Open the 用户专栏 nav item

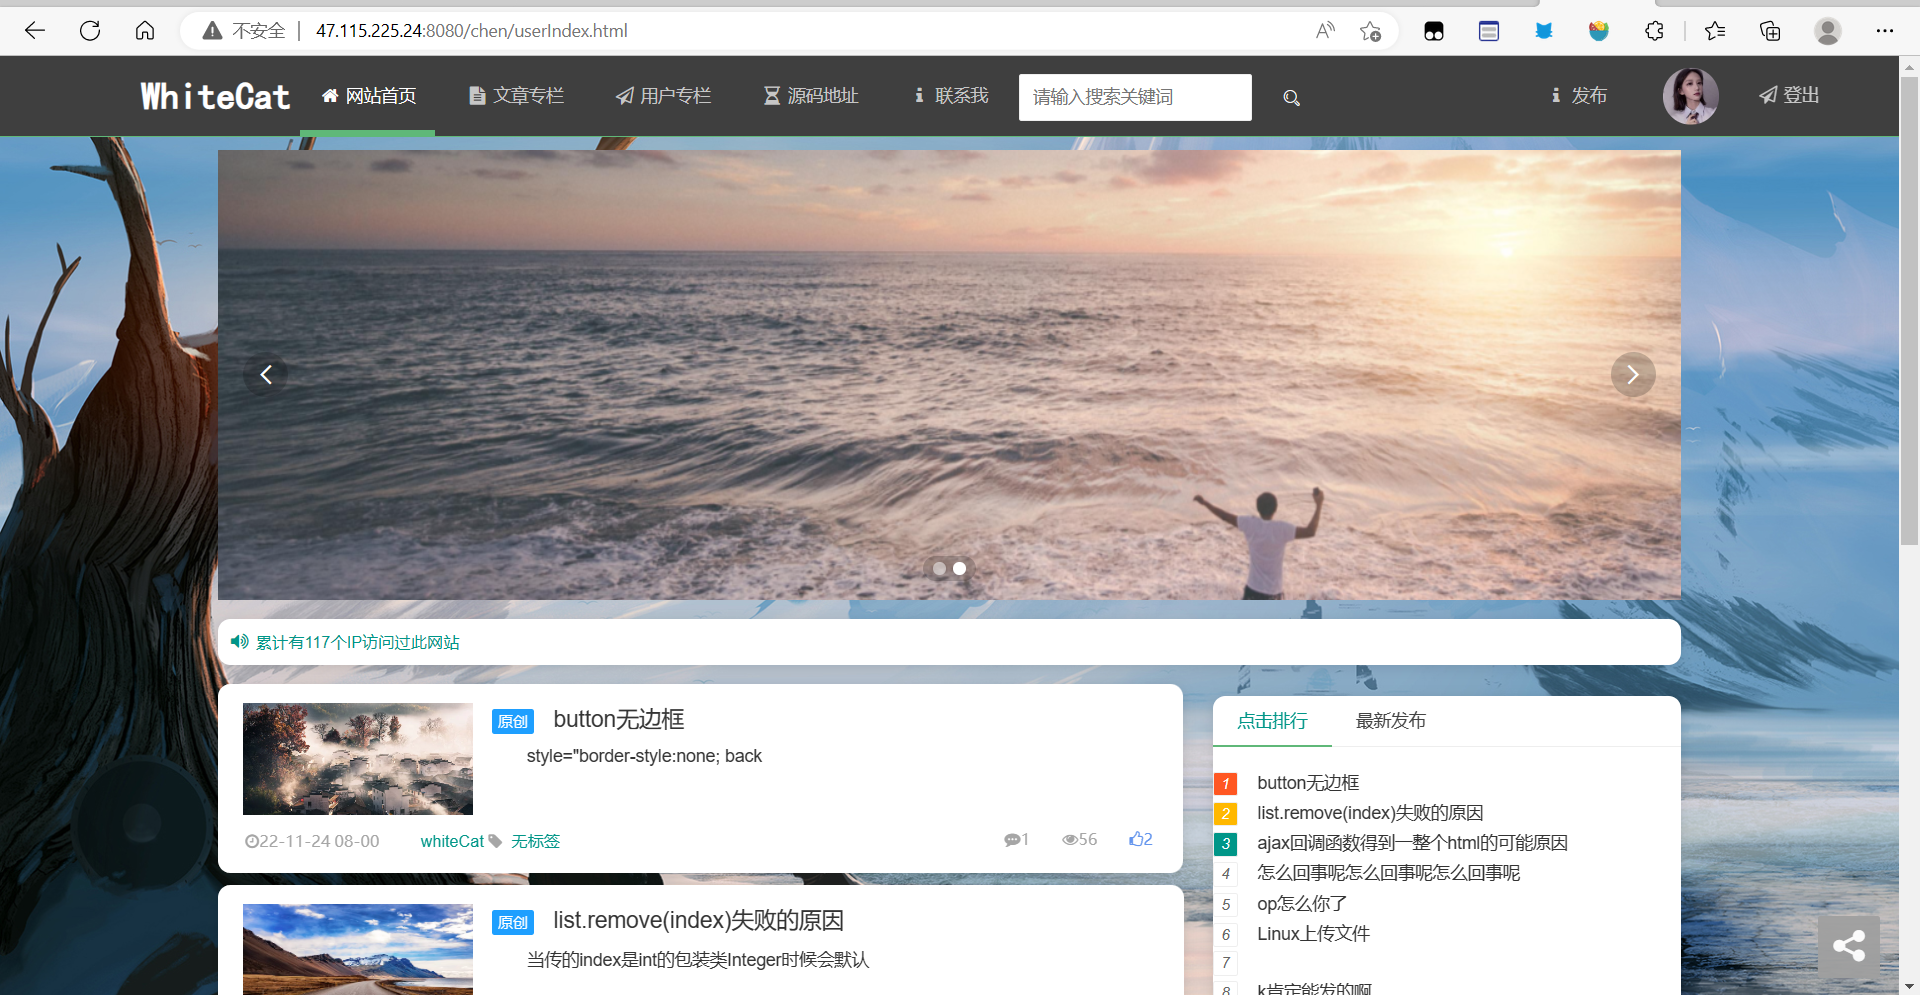pyautogui.click(x=663, y=96)
